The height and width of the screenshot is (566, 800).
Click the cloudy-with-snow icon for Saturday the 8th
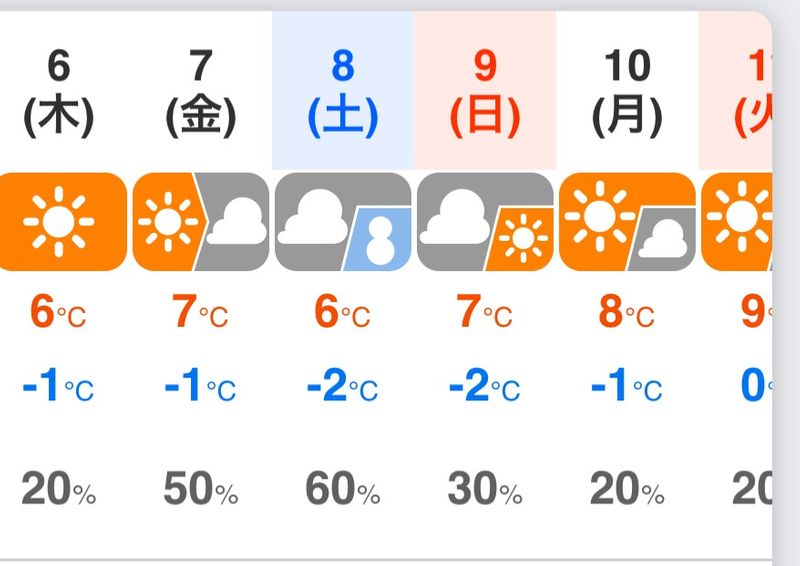point(343,222)
